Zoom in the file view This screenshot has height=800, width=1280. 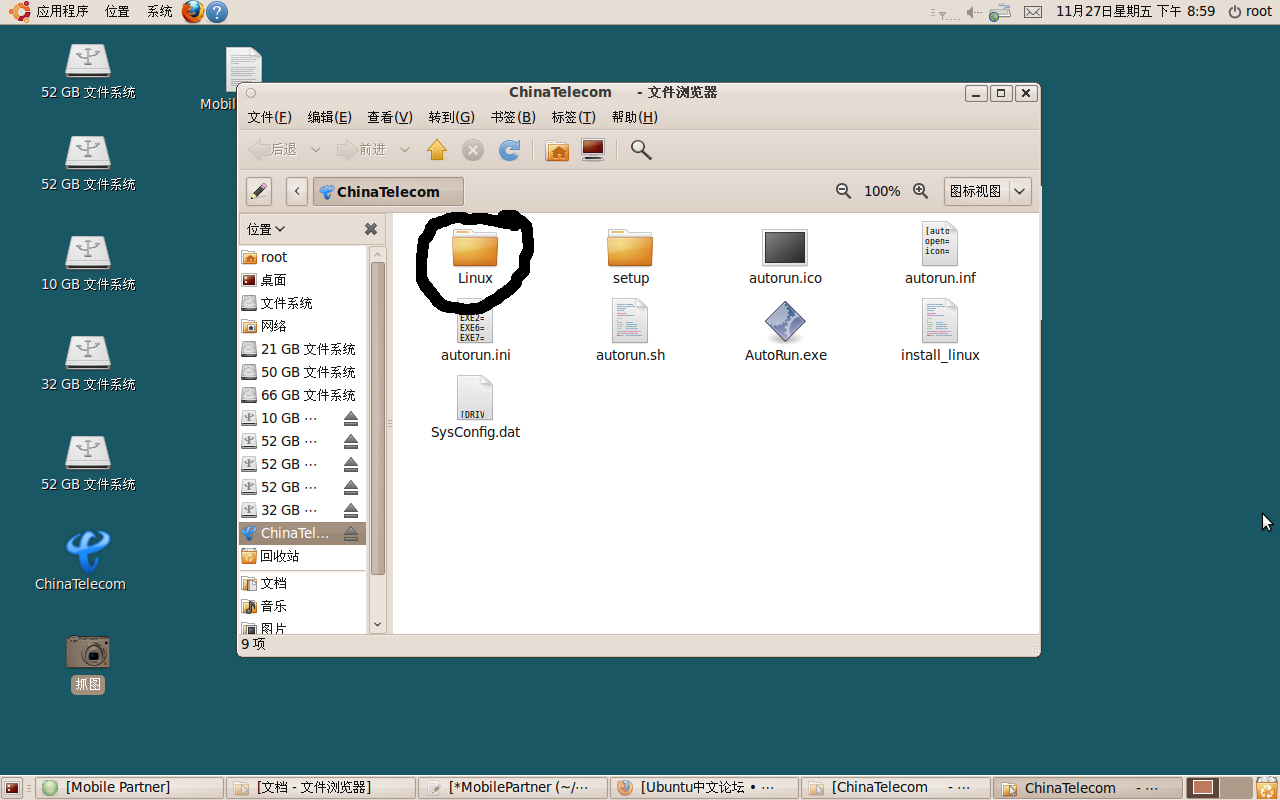point(920,191)
